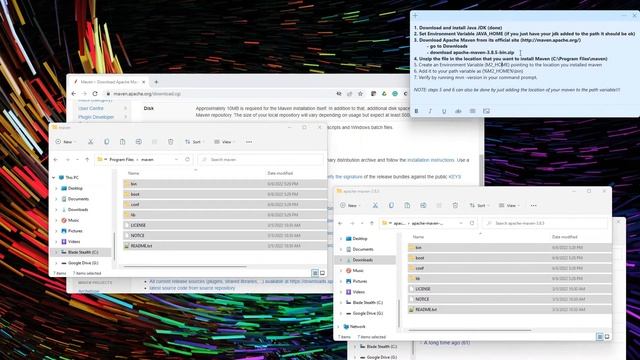This screenshot has width=640, height=360.
Task: Click Delete trash icon in maven window
Action: pos(171,142)
